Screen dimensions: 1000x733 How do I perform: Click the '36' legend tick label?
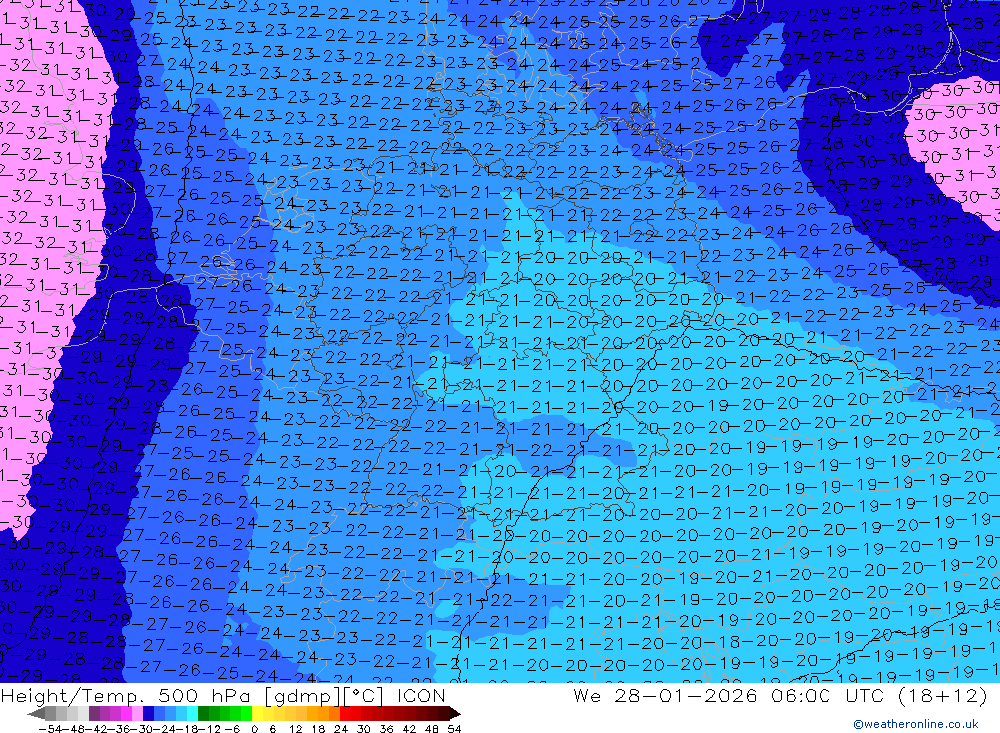click(386, 729)
